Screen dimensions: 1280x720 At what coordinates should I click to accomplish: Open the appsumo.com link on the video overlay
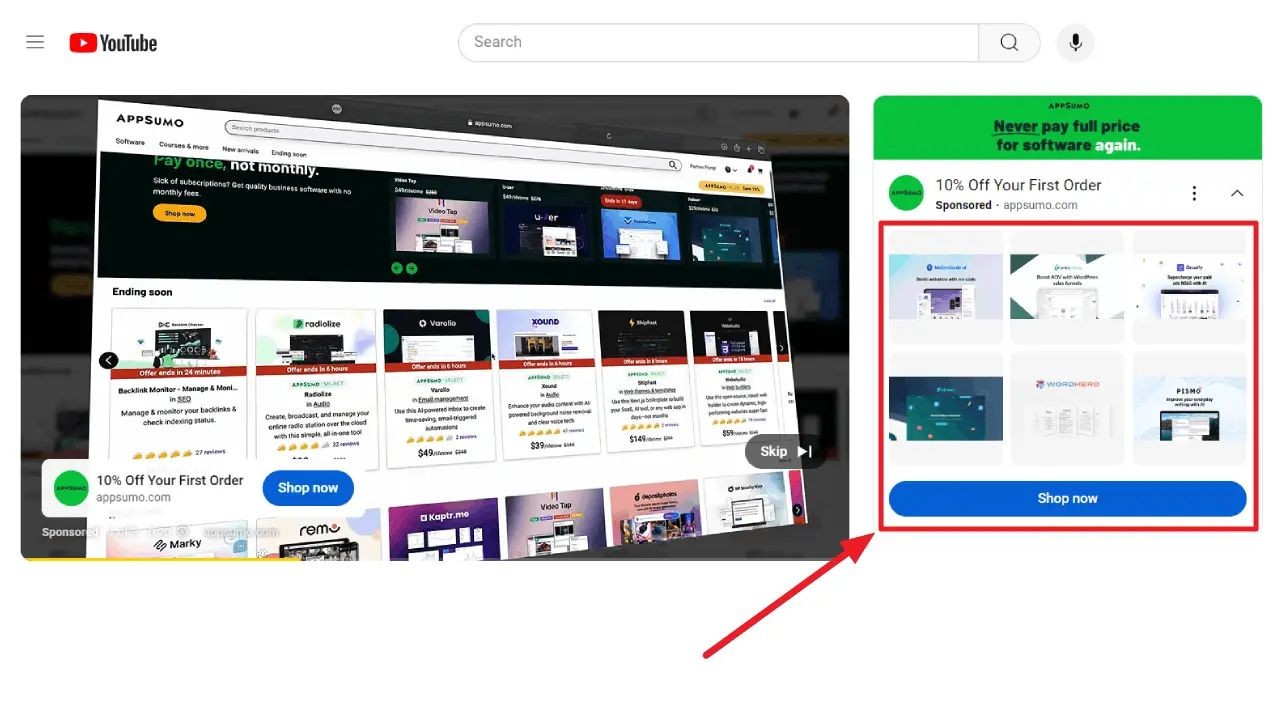(134, 497)
